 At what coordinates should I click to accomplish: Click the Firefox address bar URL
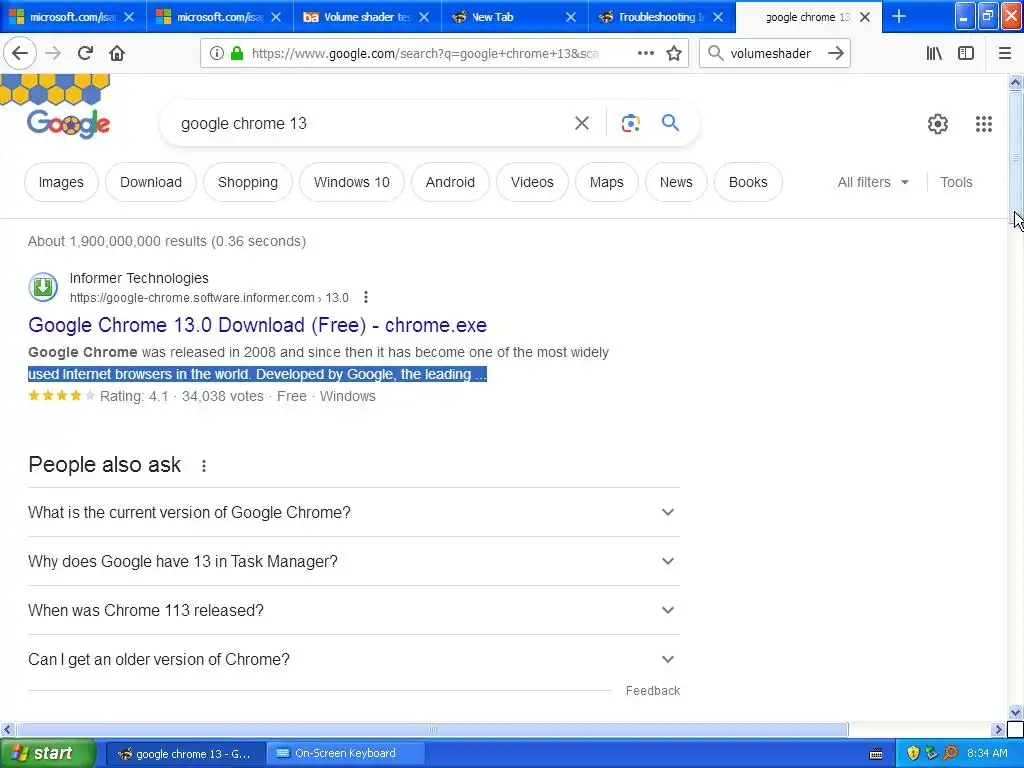point(424,54)
